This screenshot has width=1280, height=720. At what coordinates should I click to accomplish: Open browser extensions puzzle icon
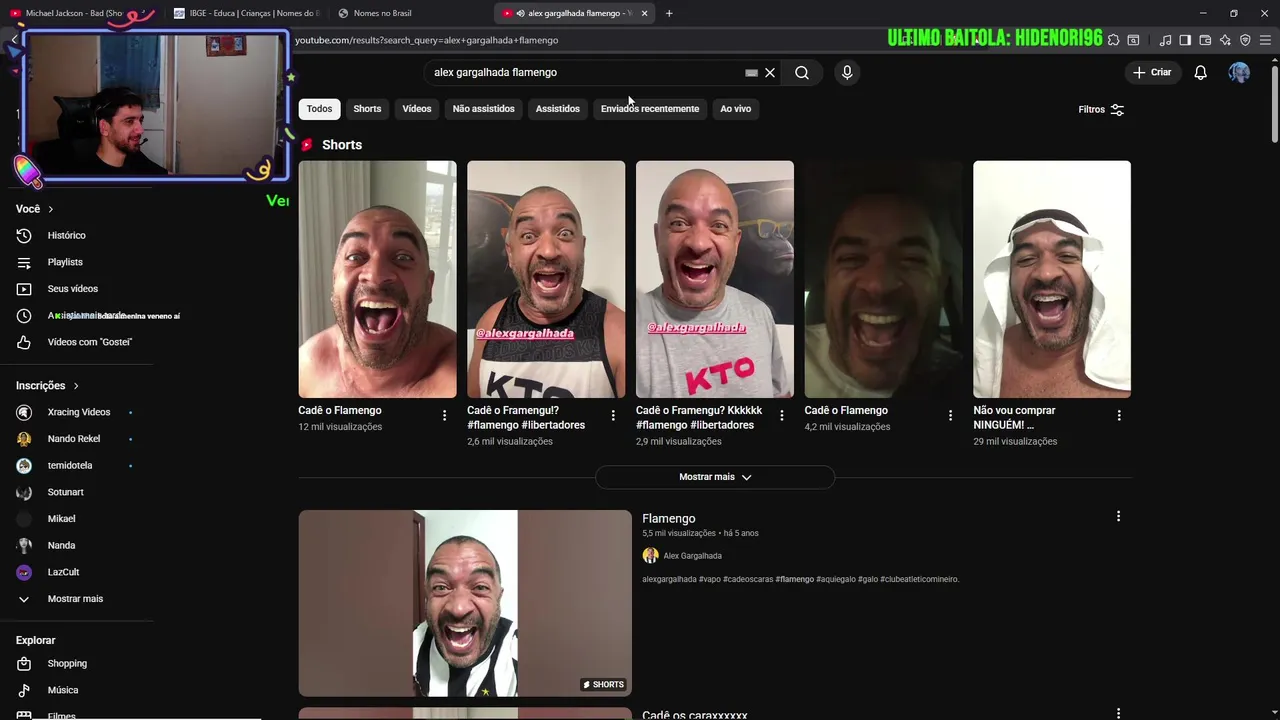(1113, 40)
